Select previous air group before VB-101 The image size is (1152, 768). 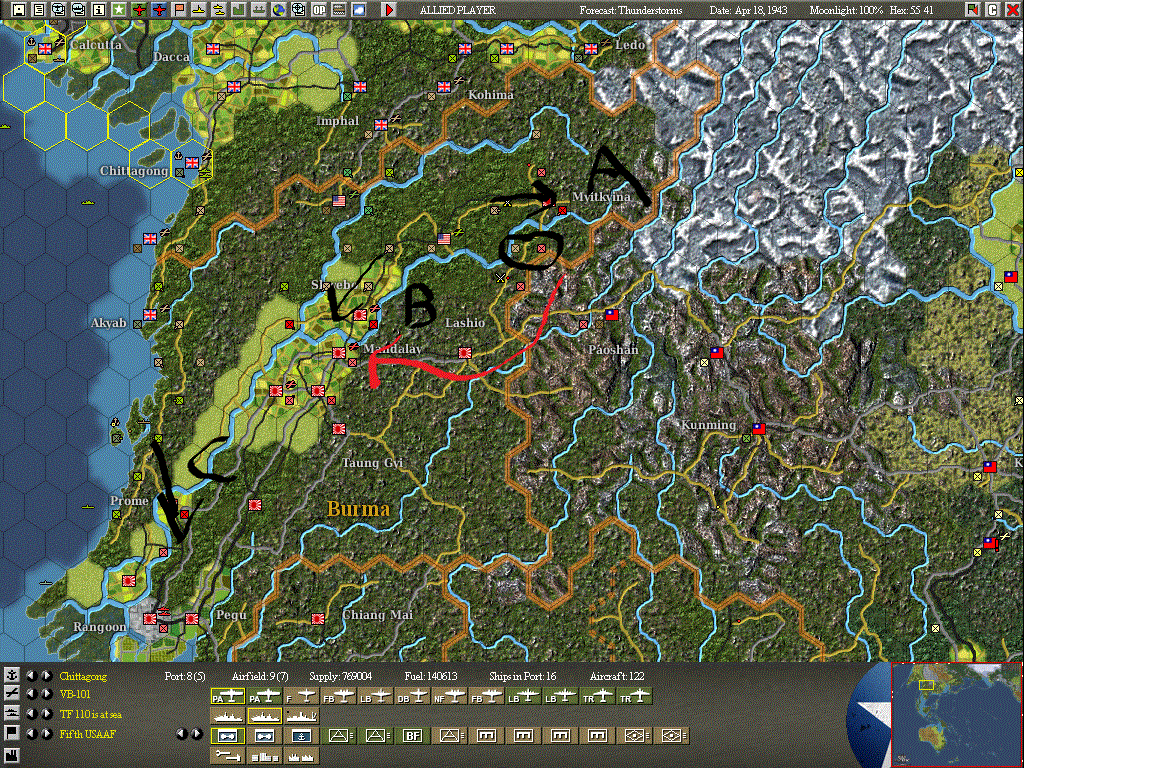32,693
